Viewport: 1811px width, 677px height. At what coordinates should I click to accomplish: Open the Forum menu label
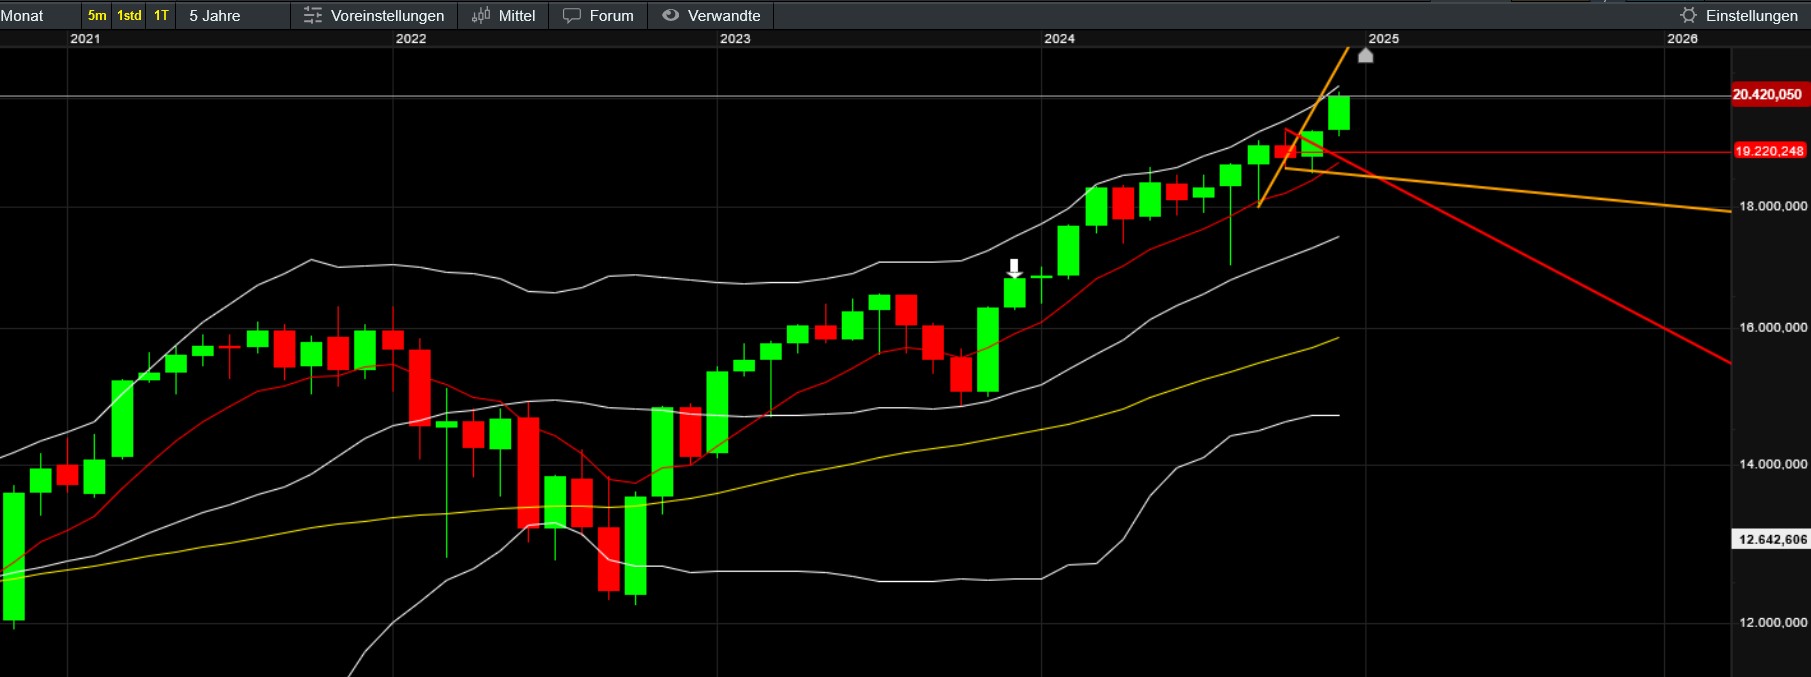click(x=611, y=16)
